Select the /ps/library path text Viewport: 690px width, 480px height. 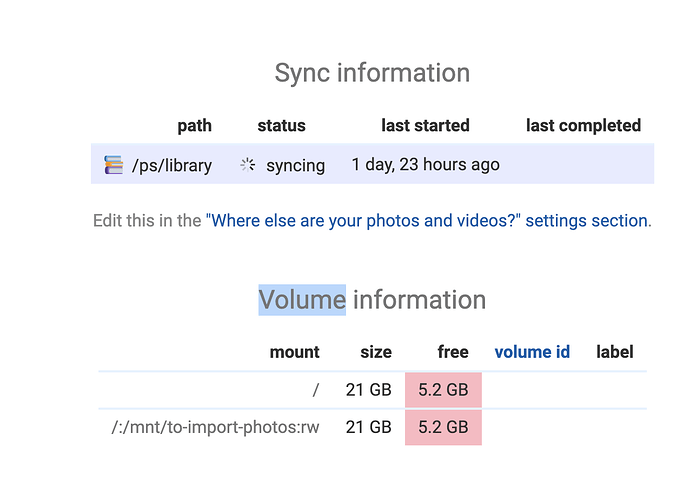[172, 165]
